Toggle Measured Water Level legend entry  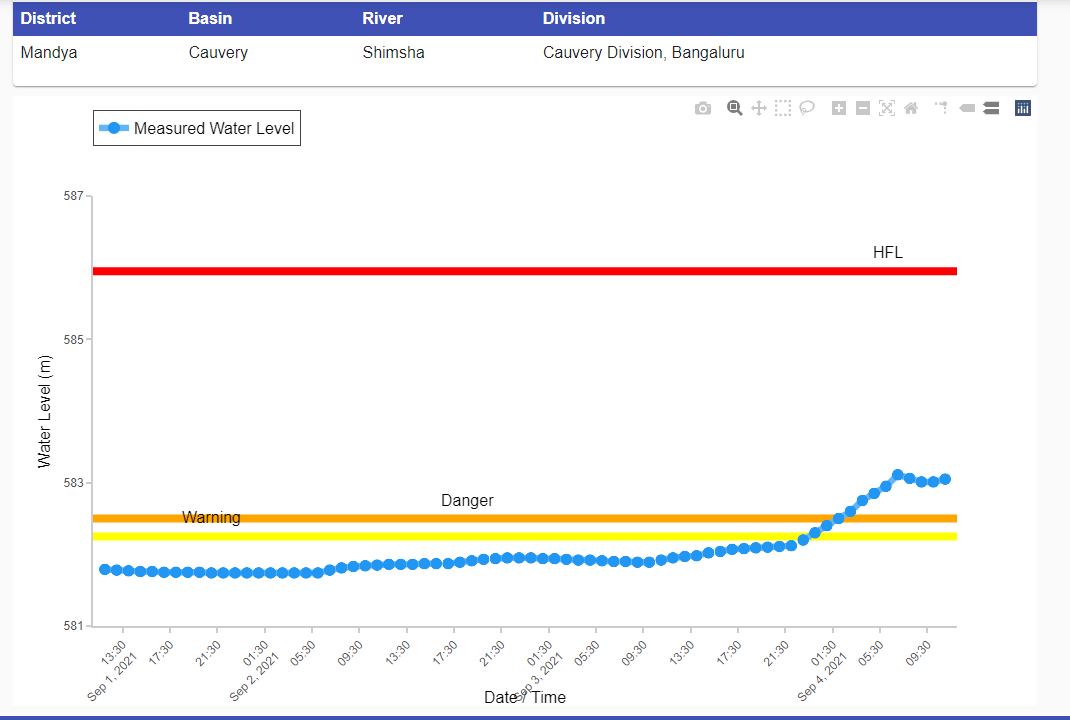pyautogui.click(x=197, y=128)
